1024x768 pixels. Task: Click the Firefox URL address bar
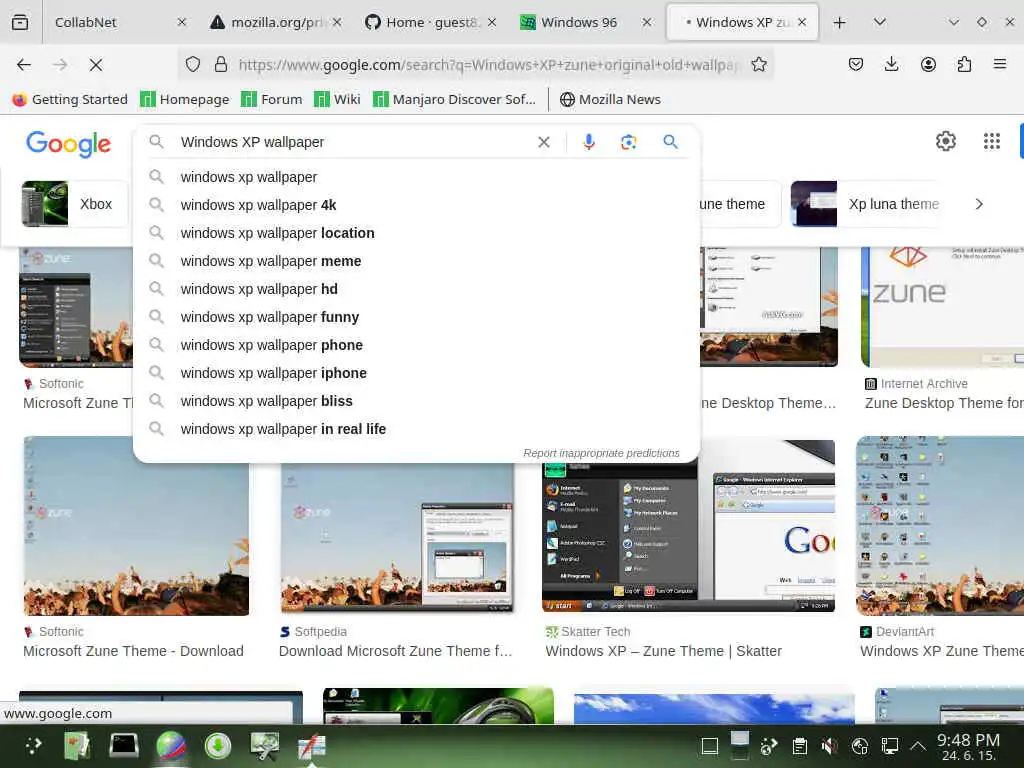tap(490, 64)
